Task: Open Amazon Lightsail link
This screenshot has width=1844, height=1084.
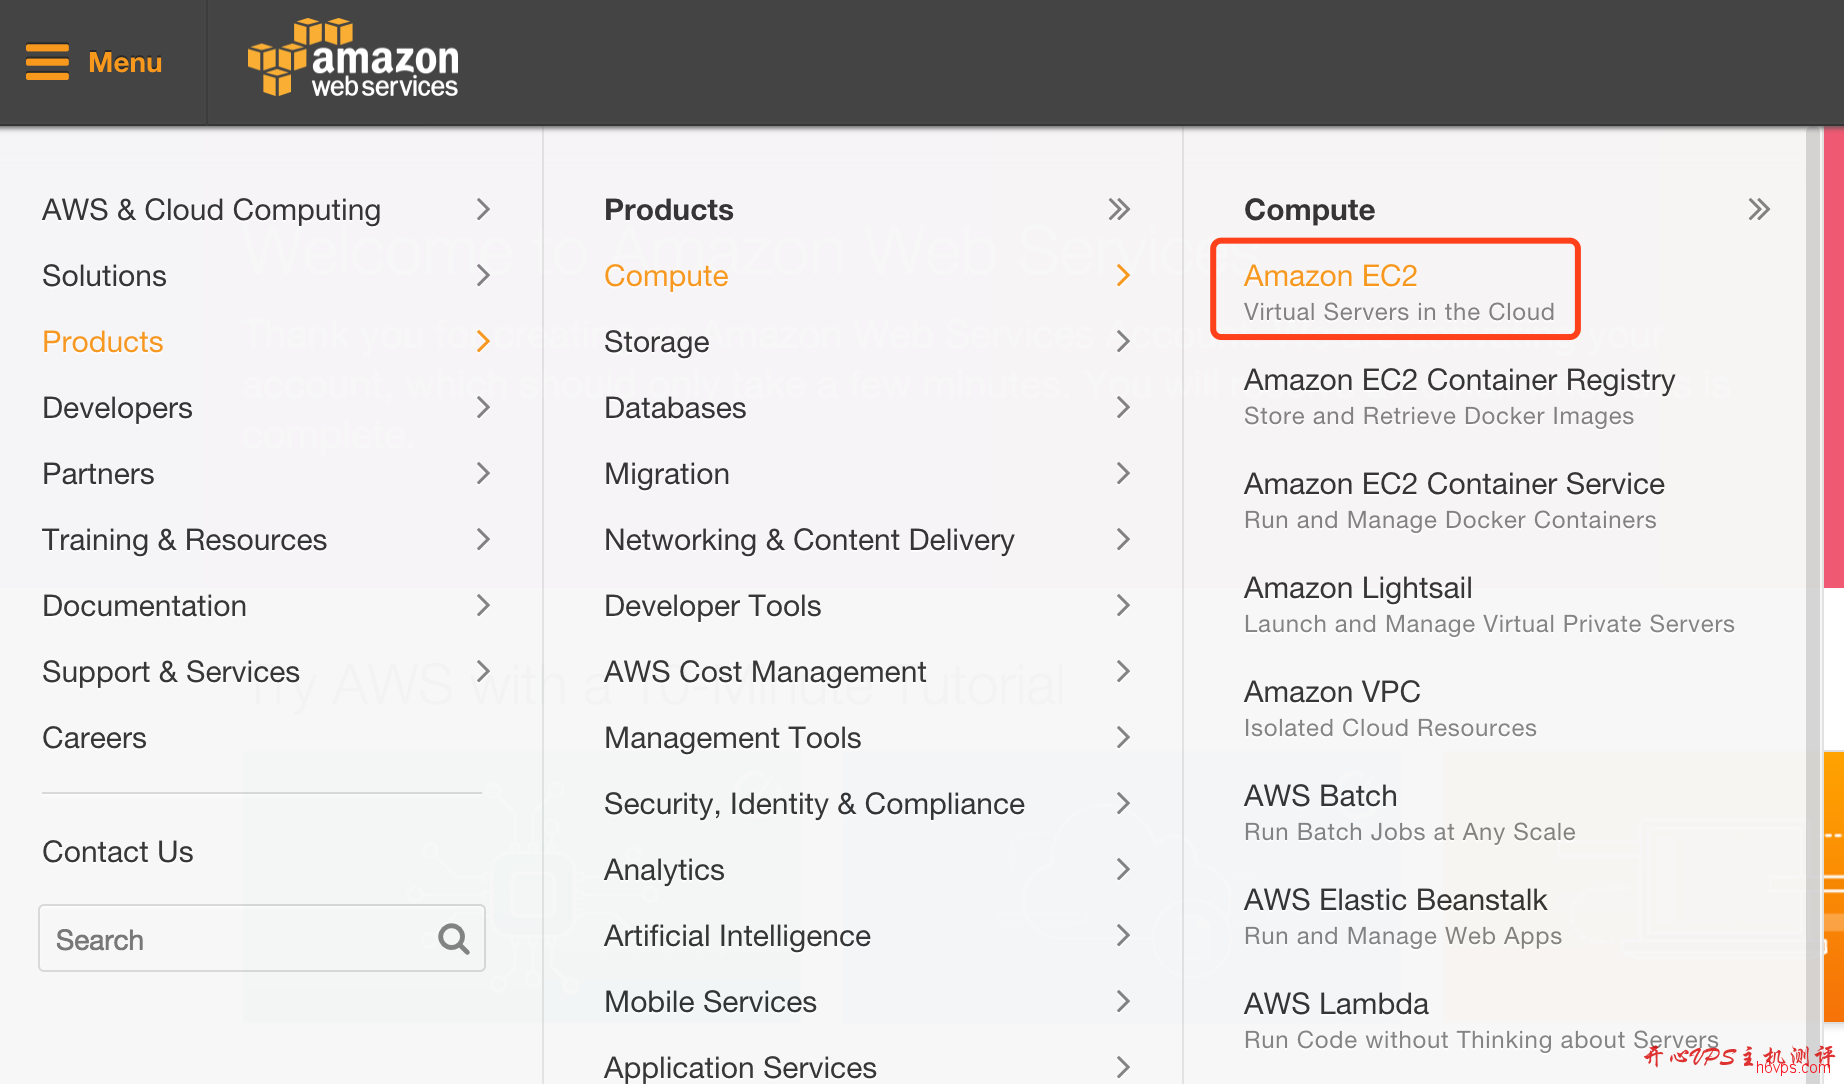Action: click(x=1358, y=588)
